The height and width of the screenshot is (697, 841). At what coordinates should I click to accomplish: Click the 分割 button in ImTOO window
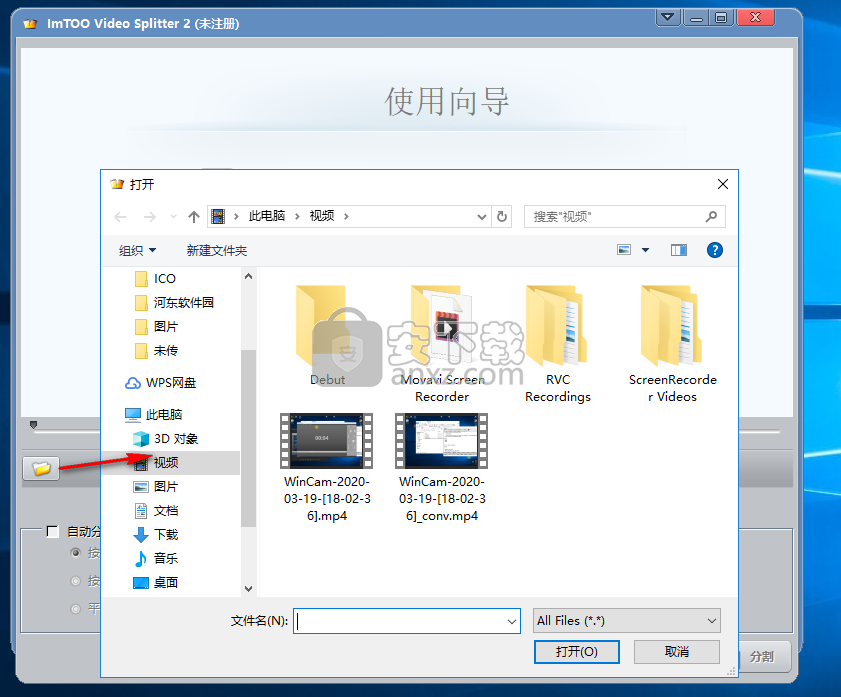(x=762, y=657)
